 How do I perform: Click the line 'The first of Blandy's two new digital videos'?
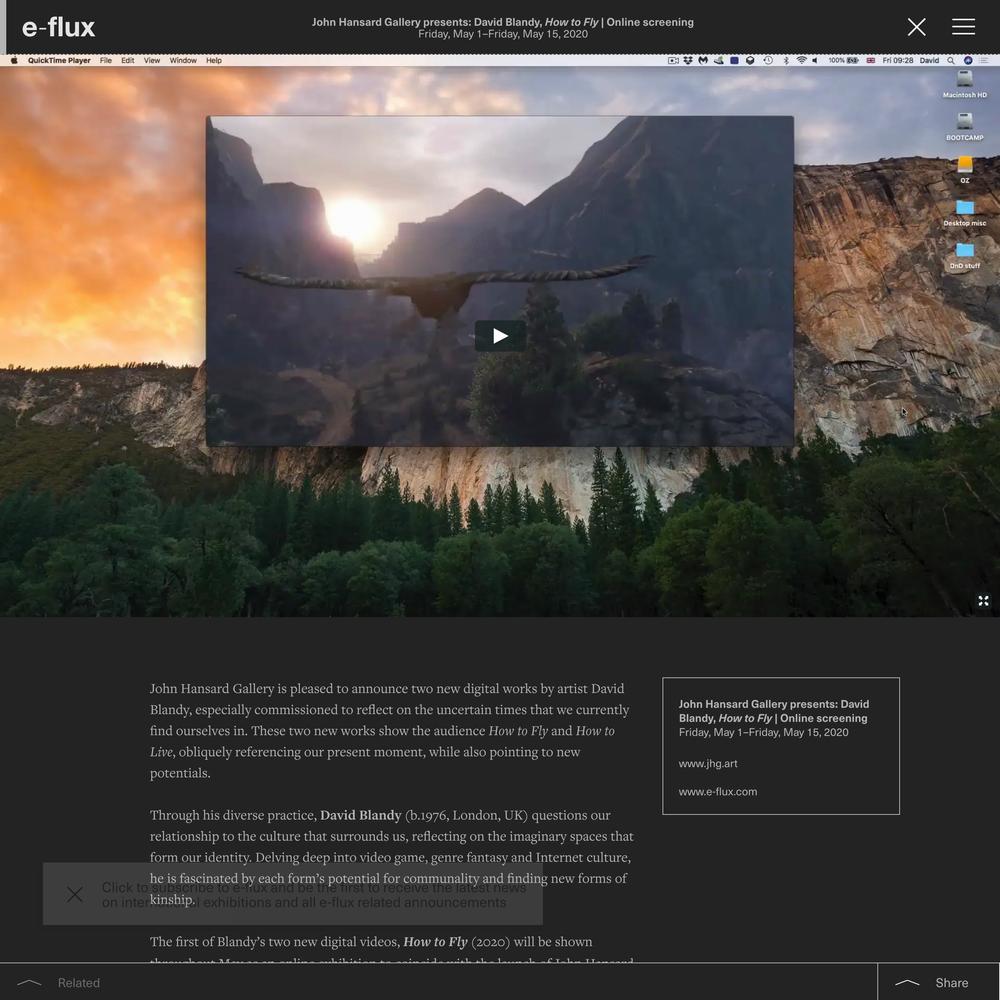click(371, 941)
